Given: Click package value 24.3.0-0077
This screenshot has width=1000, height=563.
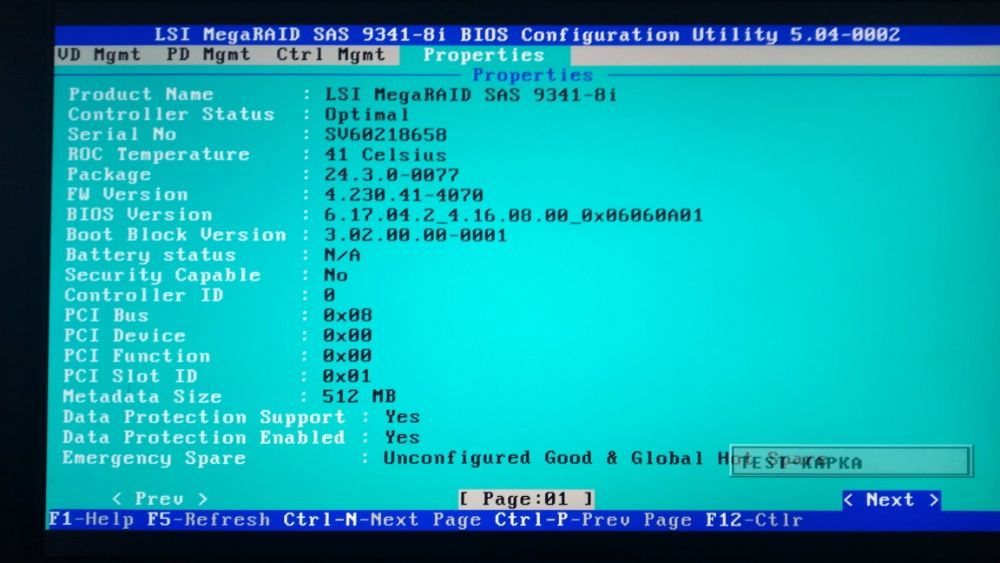Looking at the screenshot, I should (x=392, y=175).
